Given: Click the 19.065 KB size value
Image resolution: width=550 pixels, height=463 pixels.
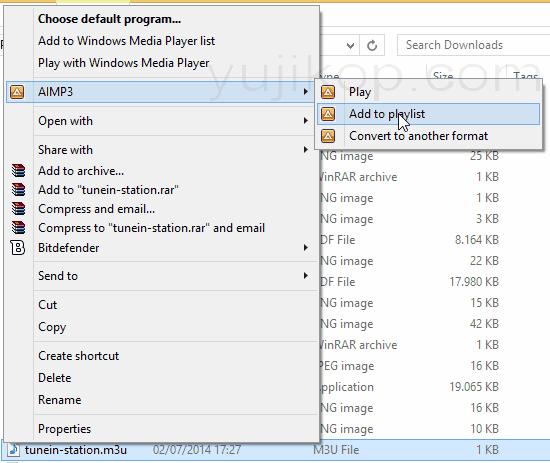Looking at the screenshot, I should pos(474,387).
